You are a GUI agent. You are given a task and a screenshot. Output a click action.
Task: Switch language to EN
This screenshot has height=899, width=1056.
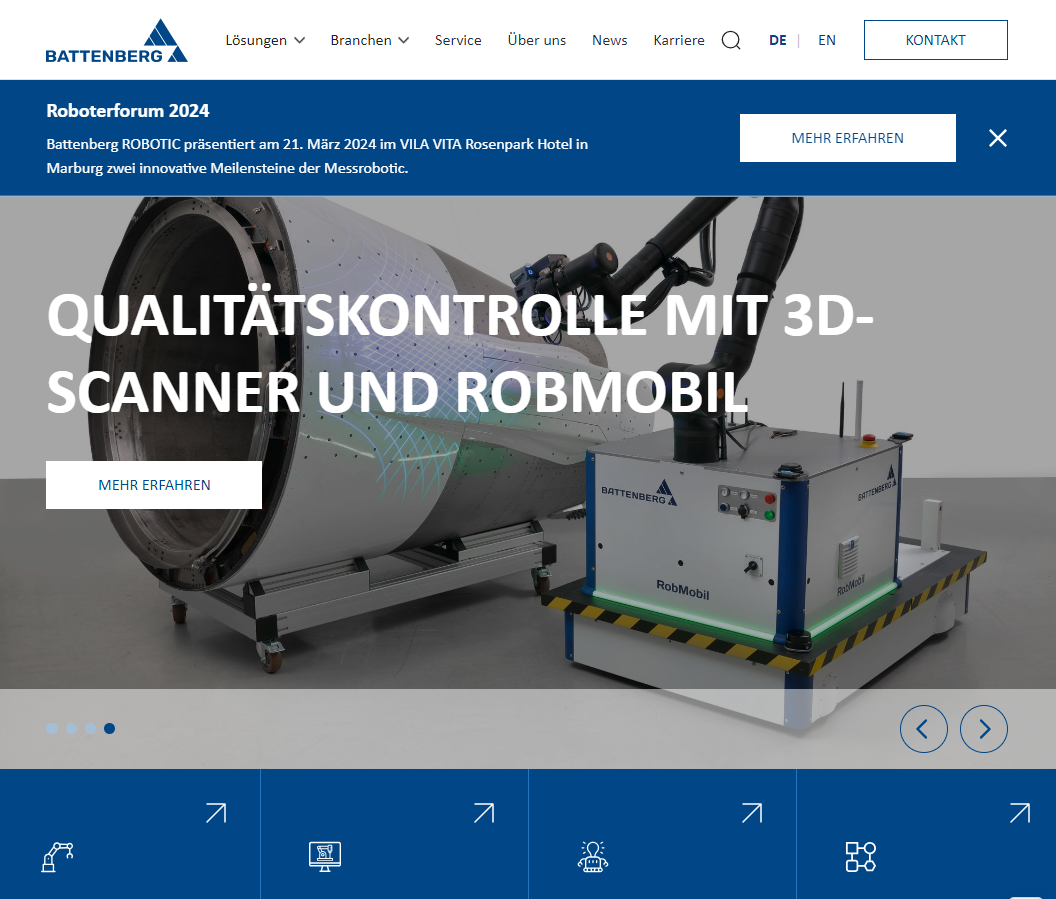[826, 41]
